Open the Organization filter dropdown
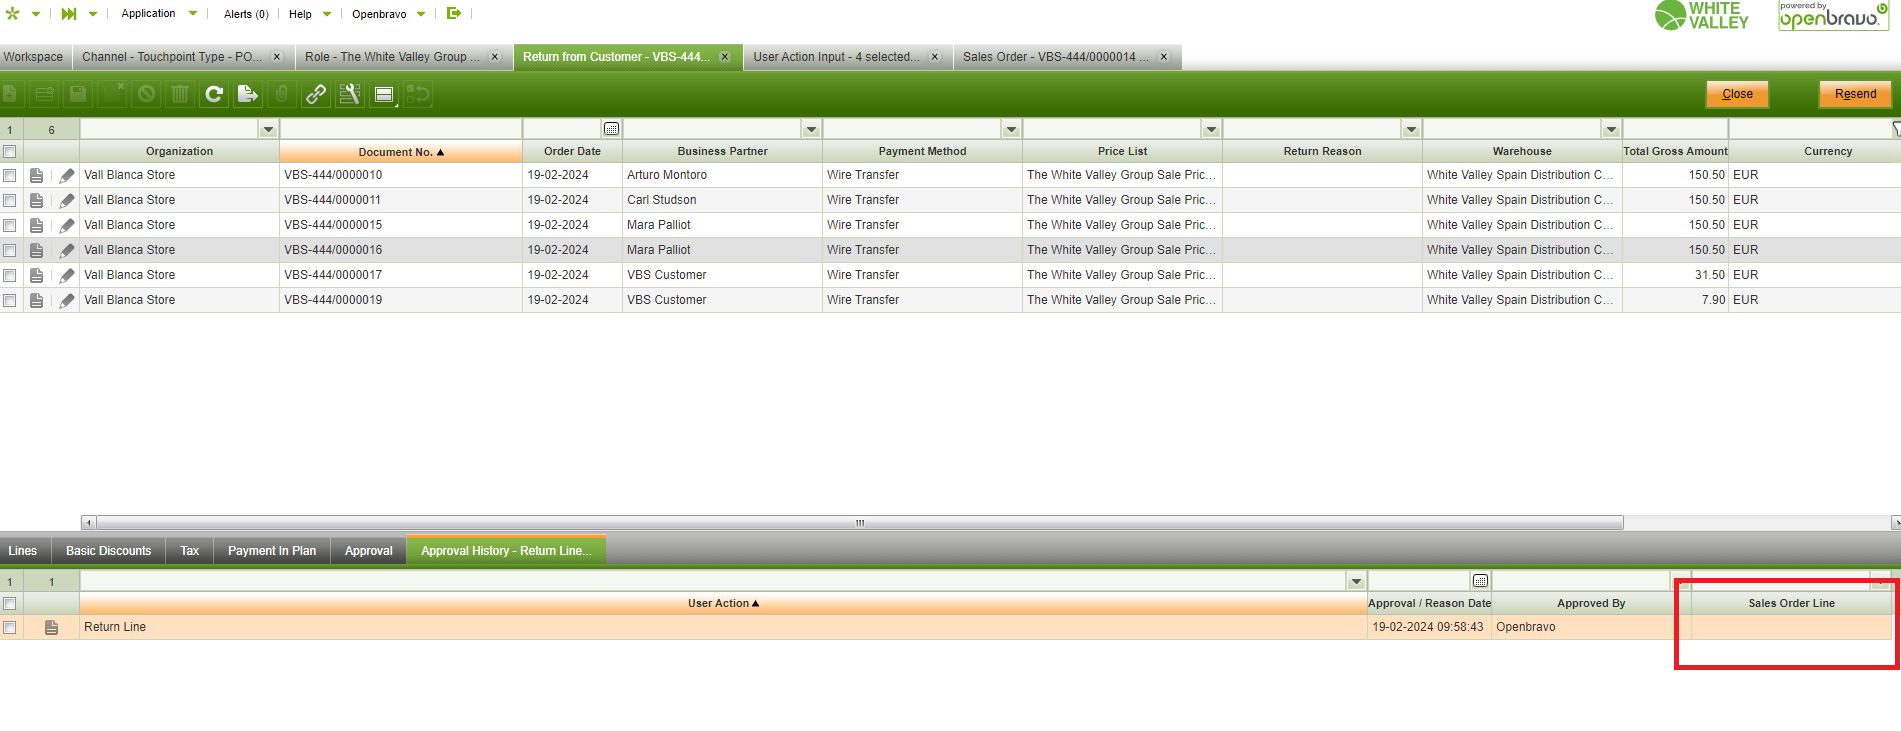Screen dimensions: 1901x731 268,129
